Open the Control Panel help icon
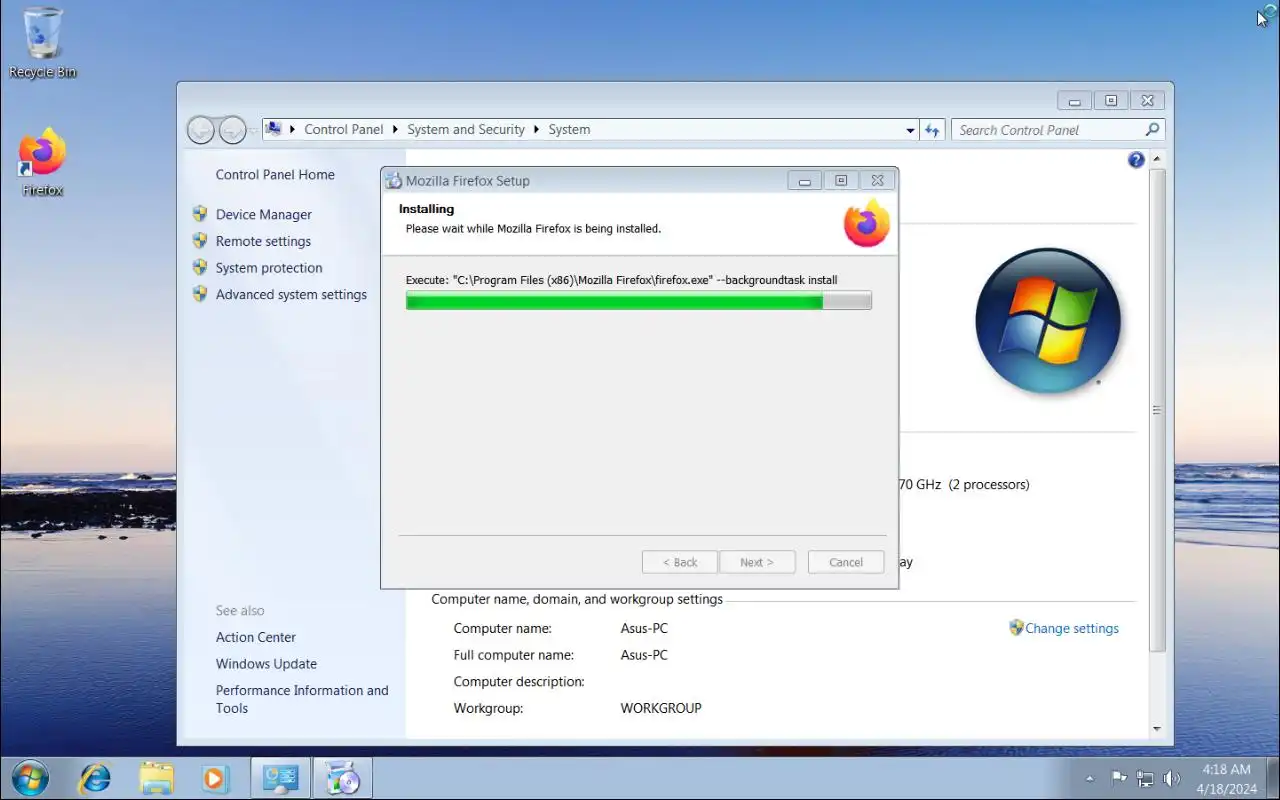Image resolution: width=1280 pixels, height=800 pixels. click(x=1136, y=160)
